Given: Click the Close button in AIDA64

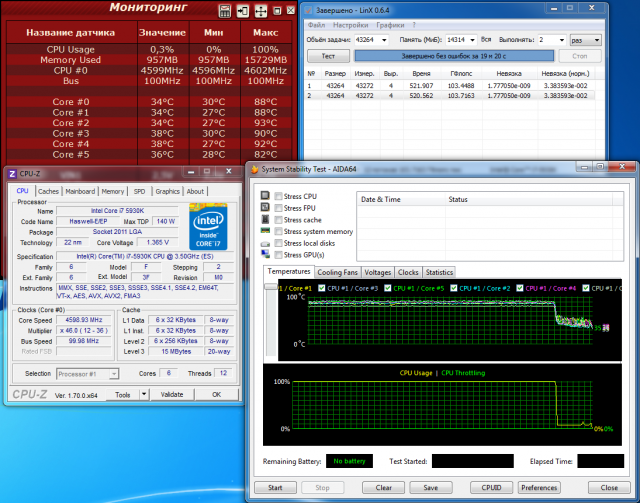Looking at the screenshot, I should [x=609, y=487].
